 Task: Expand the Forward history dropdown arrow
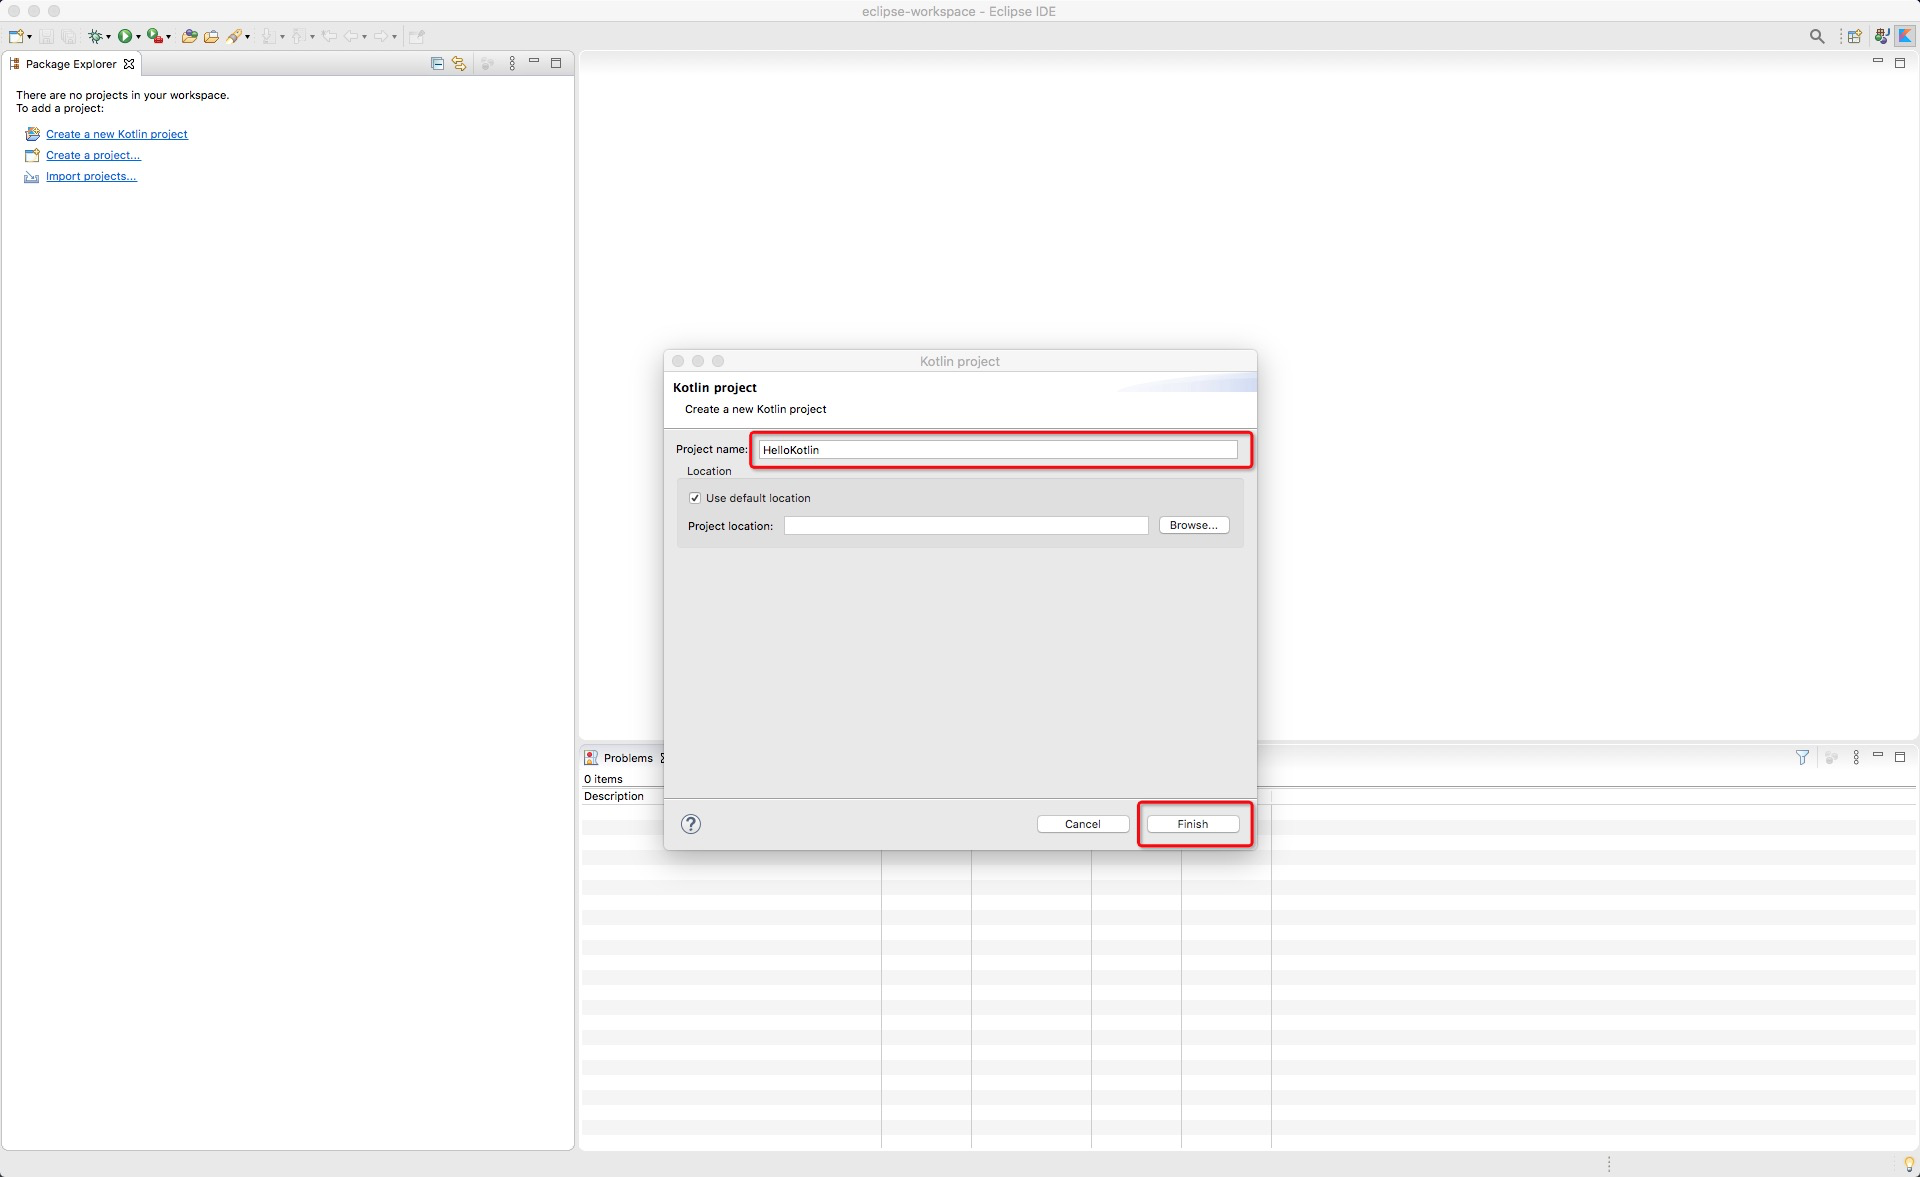click(x=394, y=37)
